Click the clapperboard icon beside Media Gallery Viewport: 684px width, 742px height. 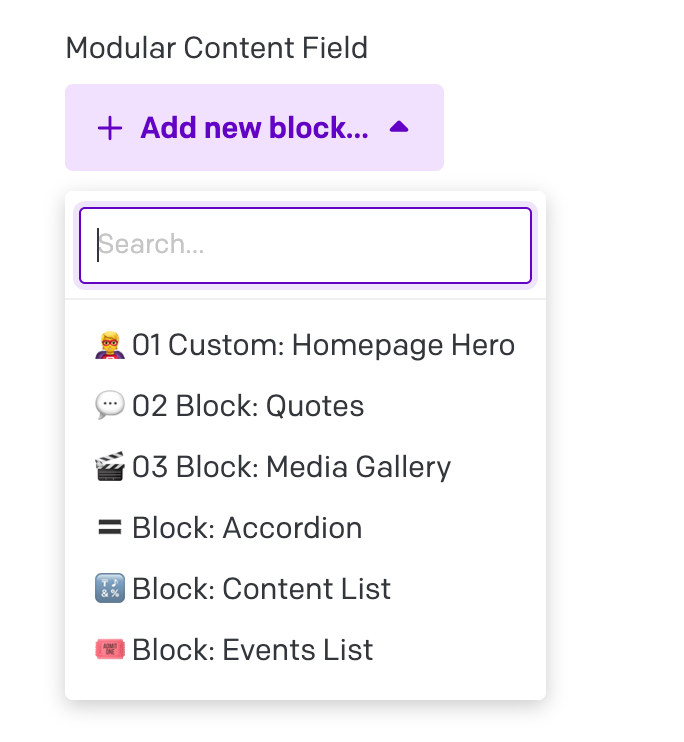click(x=109, y=467)
